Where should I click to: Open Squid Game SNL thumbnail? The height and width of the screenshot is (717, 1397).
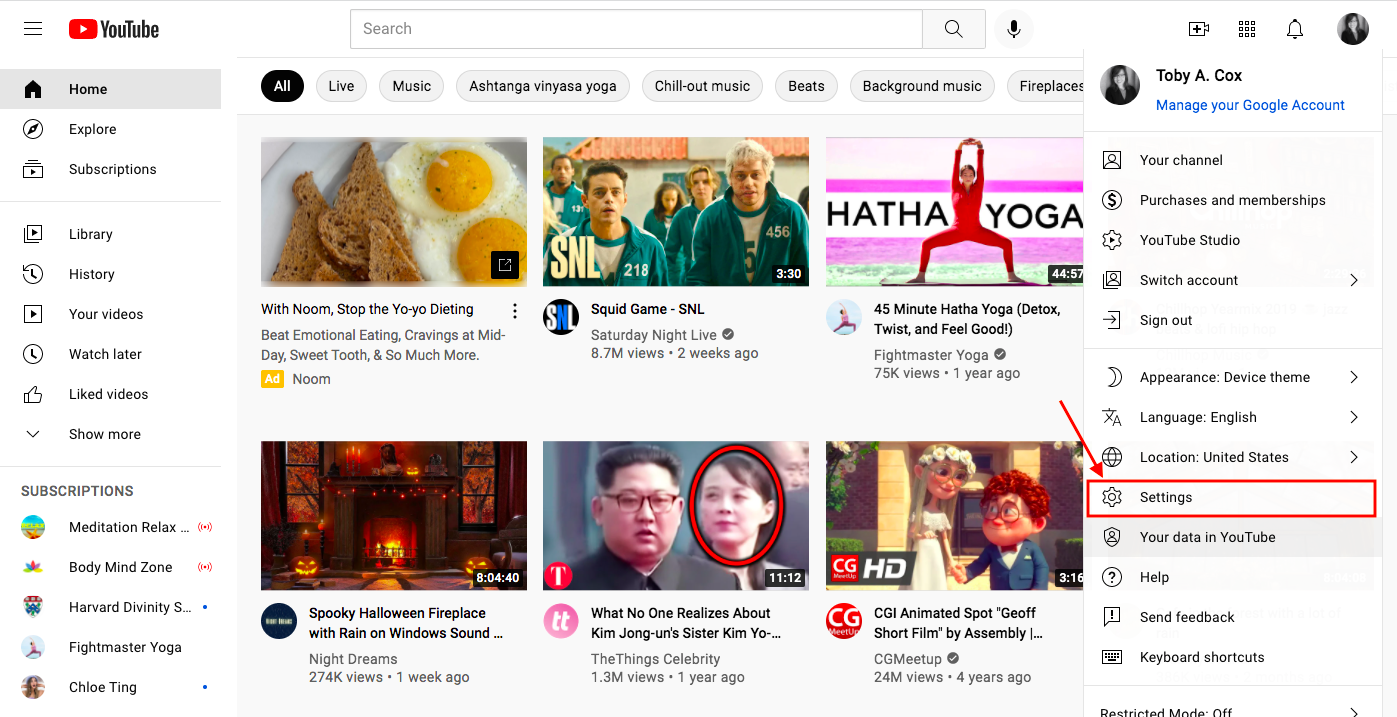(676, 211)
